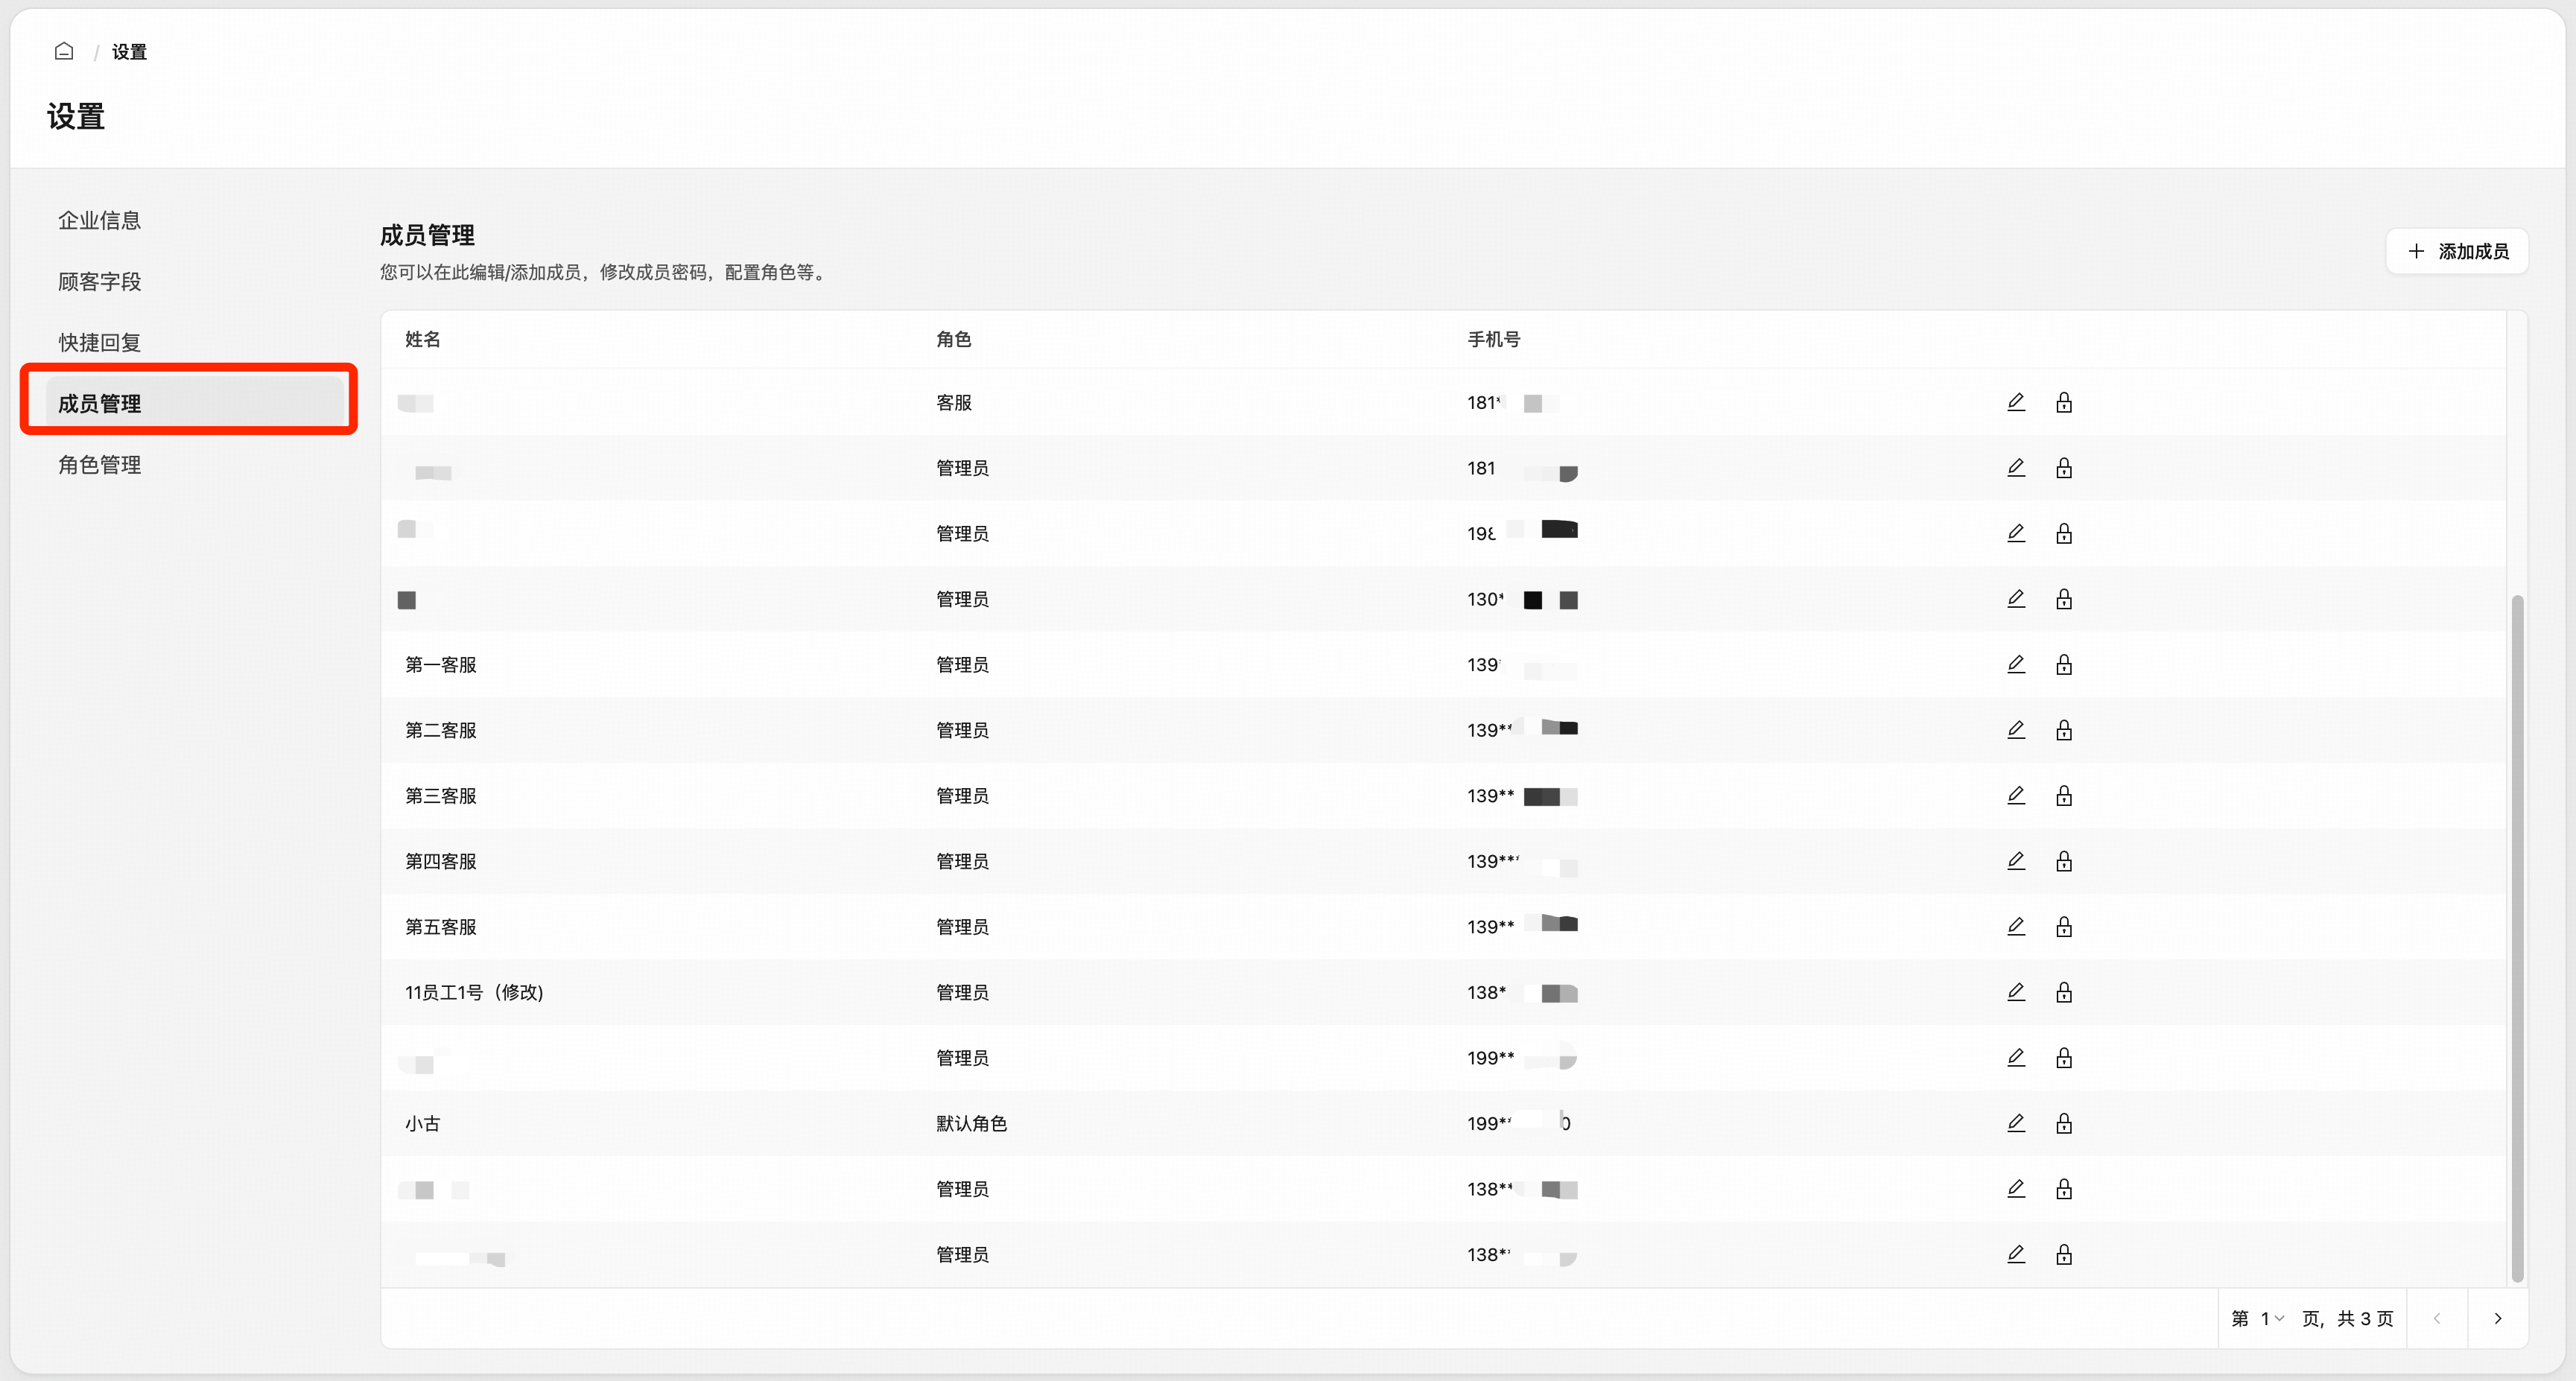Image resolution: width=2576 pixels, height=1381 pixels.
Task: Click the 添加成员 button
Action: click(2457, 251)
